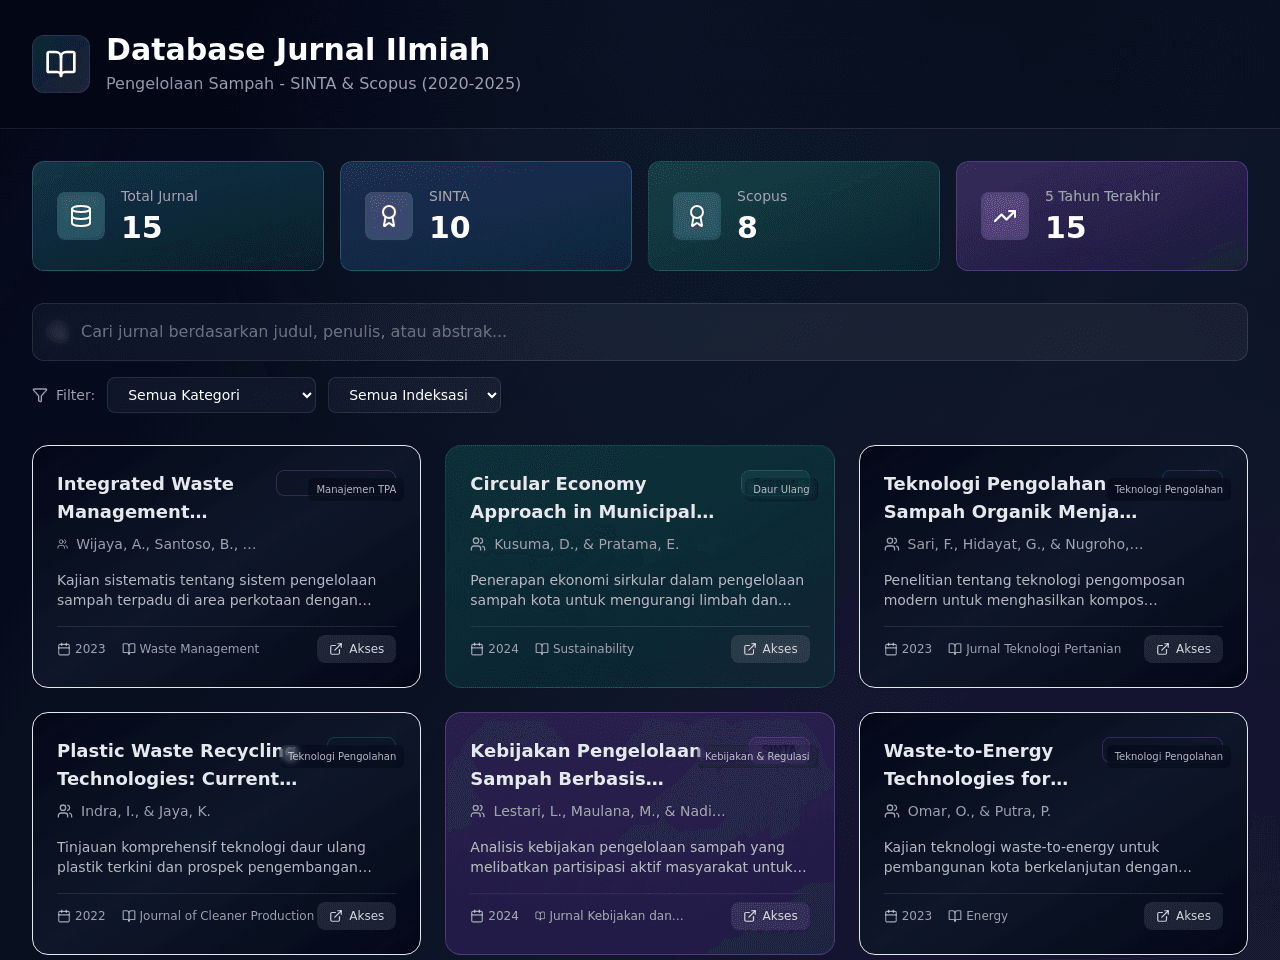Viewport: 1280px width, 960px height.
Task: Click the Analisis kebijakan pengelolaan sampah abstract
Action: coord(638,857)
